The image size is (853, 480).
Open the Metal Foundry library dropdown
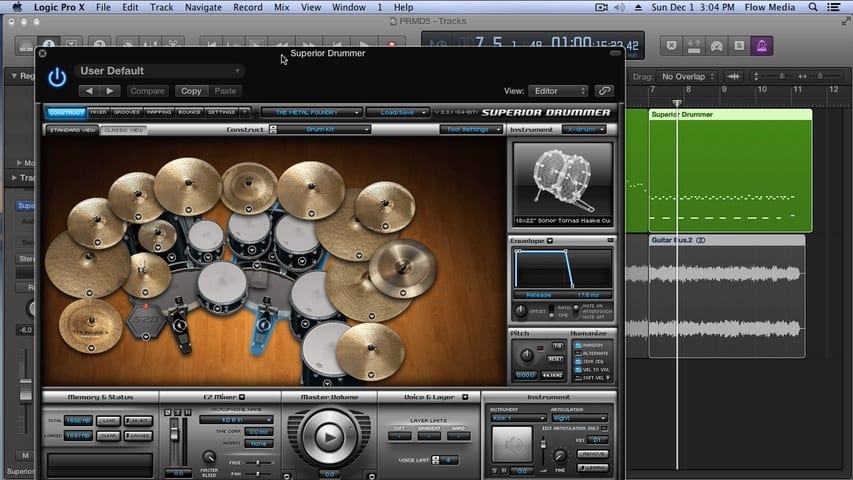point(310,112)
